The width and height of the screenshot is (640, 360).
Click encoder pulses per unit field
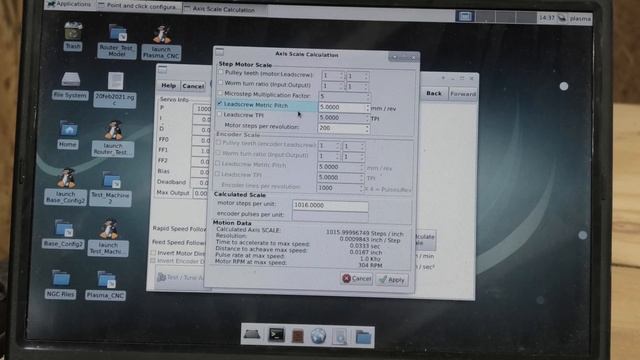coord(330,216)
